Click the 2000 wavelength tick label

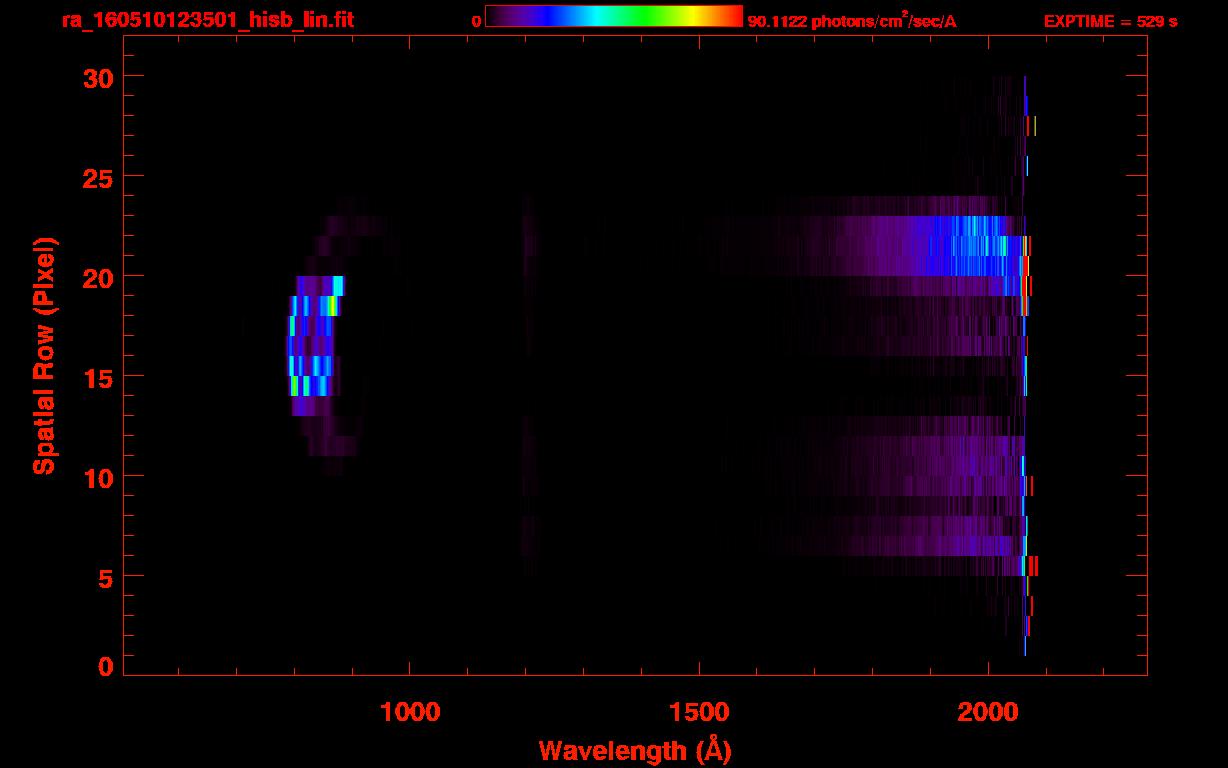pyautogui.click(x=988, y=710)
